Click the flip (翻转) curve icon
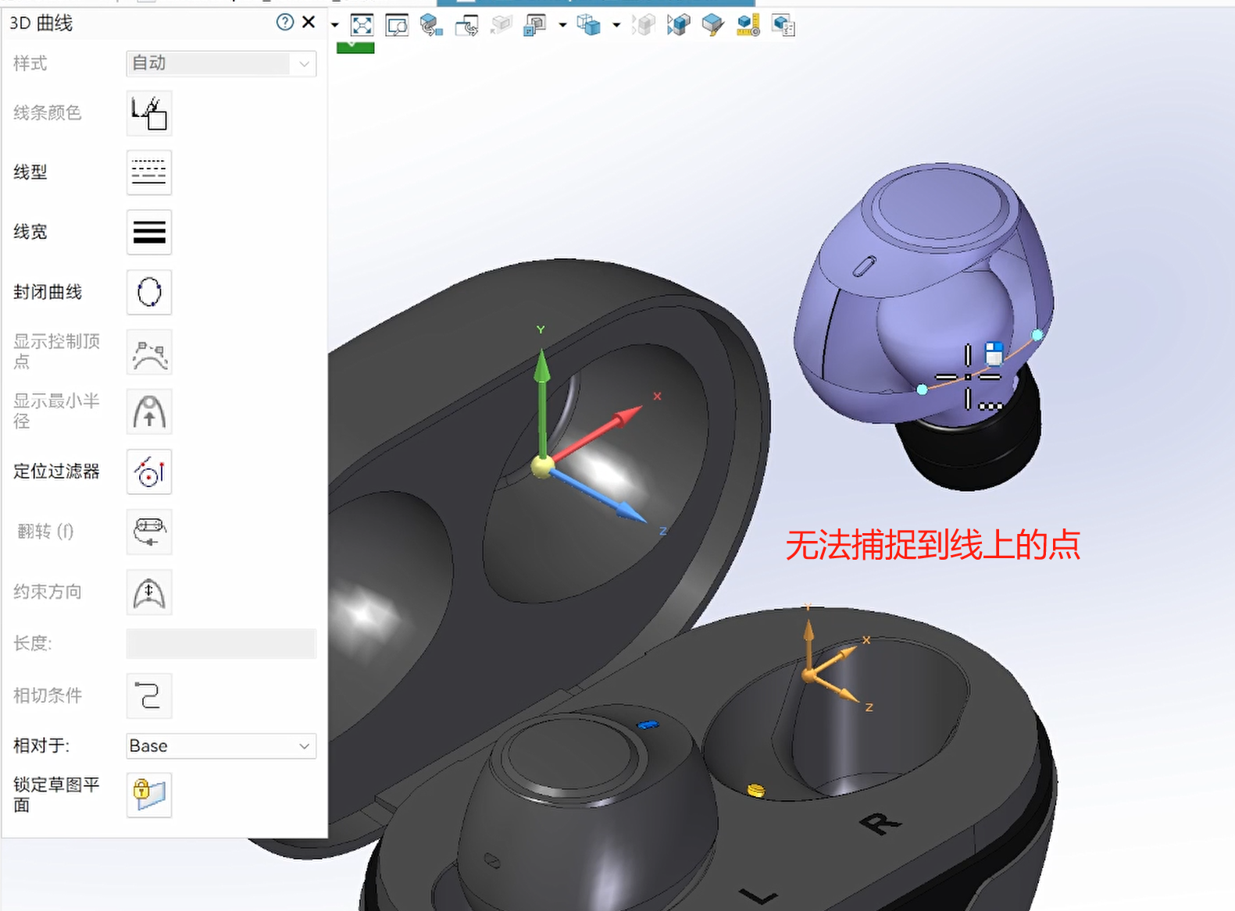 [x=149, y=531]
